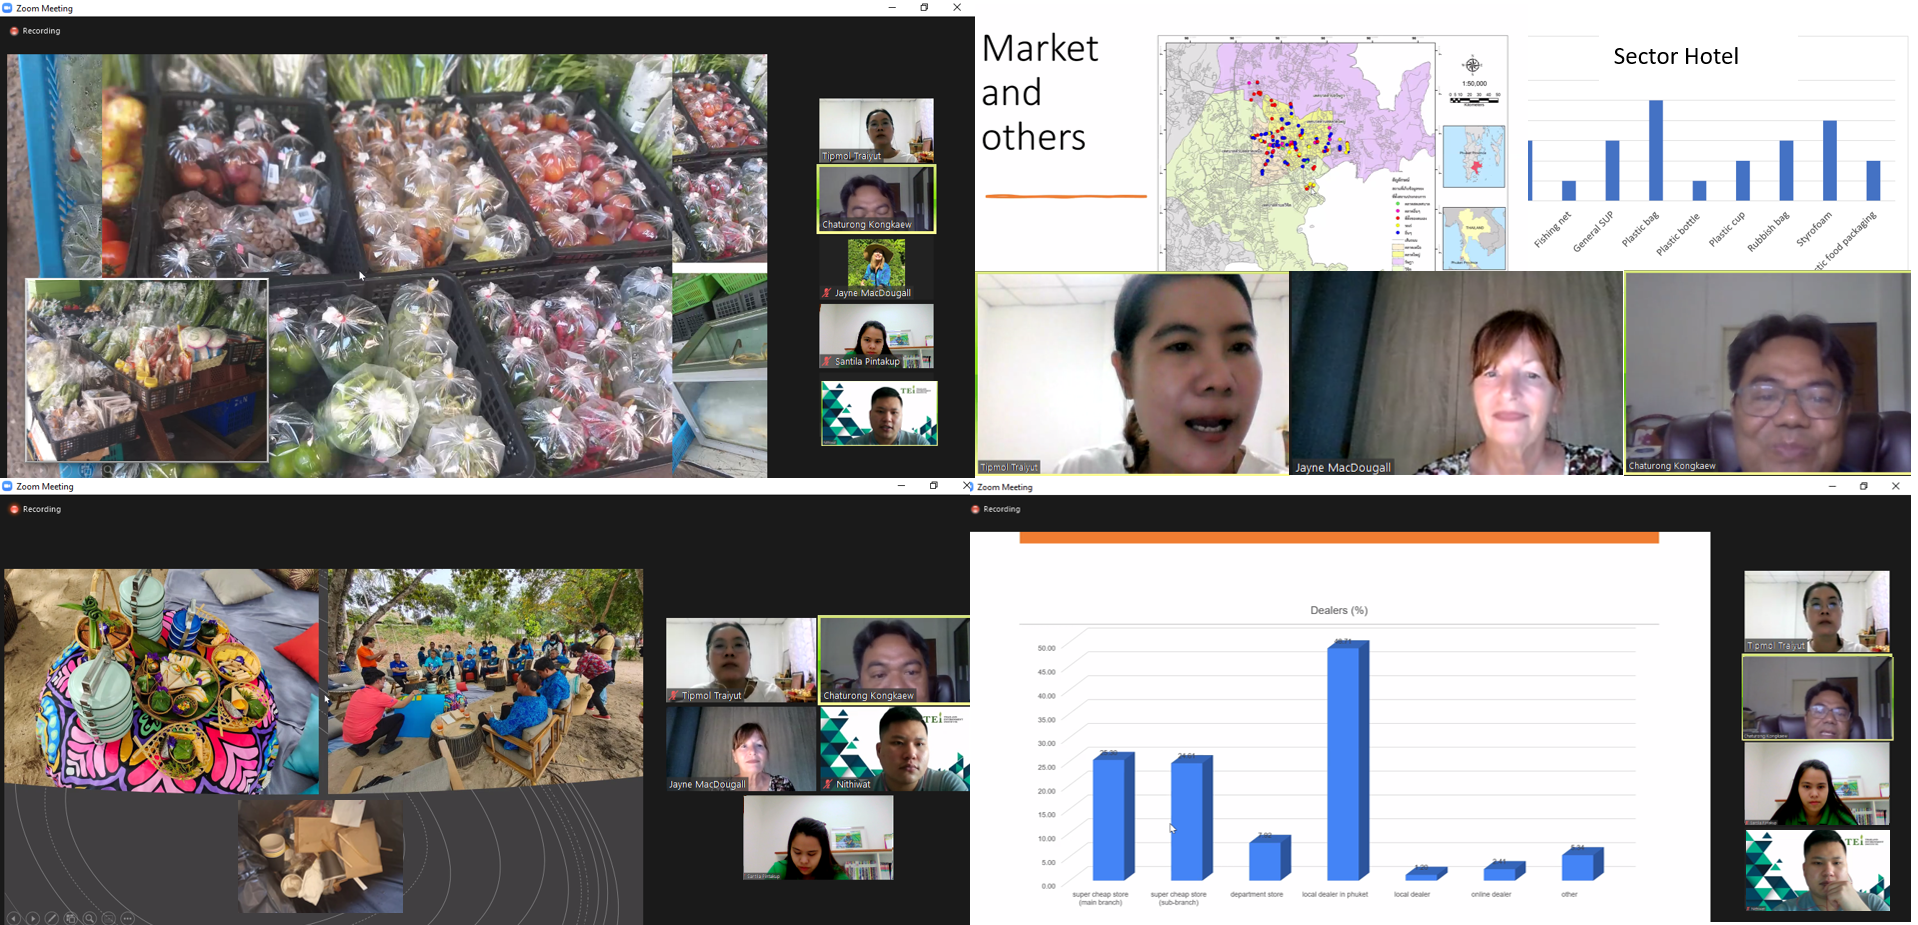Minimize the bottom-right Zoom Meeting window

[1832, 486]
